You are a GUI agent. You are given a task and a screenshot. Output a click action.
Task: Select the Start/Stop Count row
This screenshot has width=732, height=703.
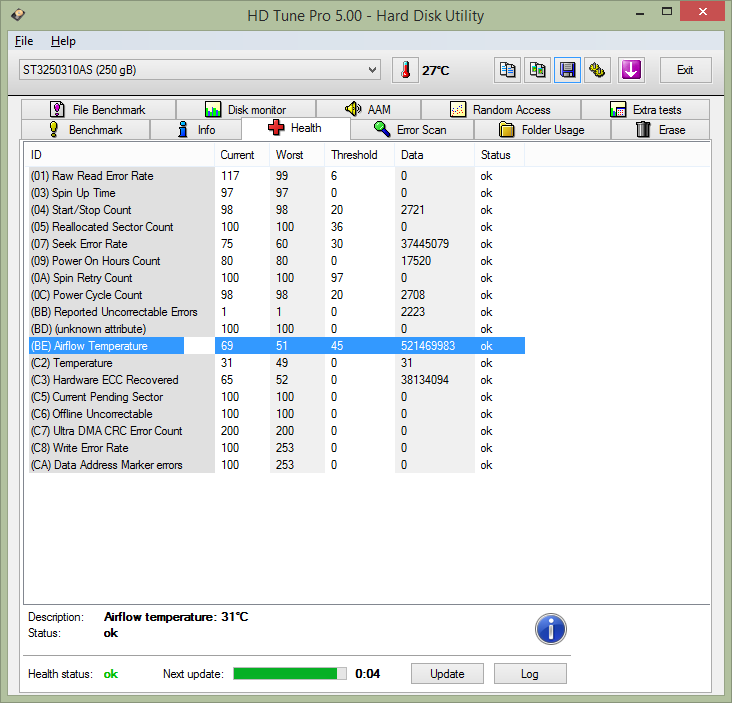(x=276, y=210)
